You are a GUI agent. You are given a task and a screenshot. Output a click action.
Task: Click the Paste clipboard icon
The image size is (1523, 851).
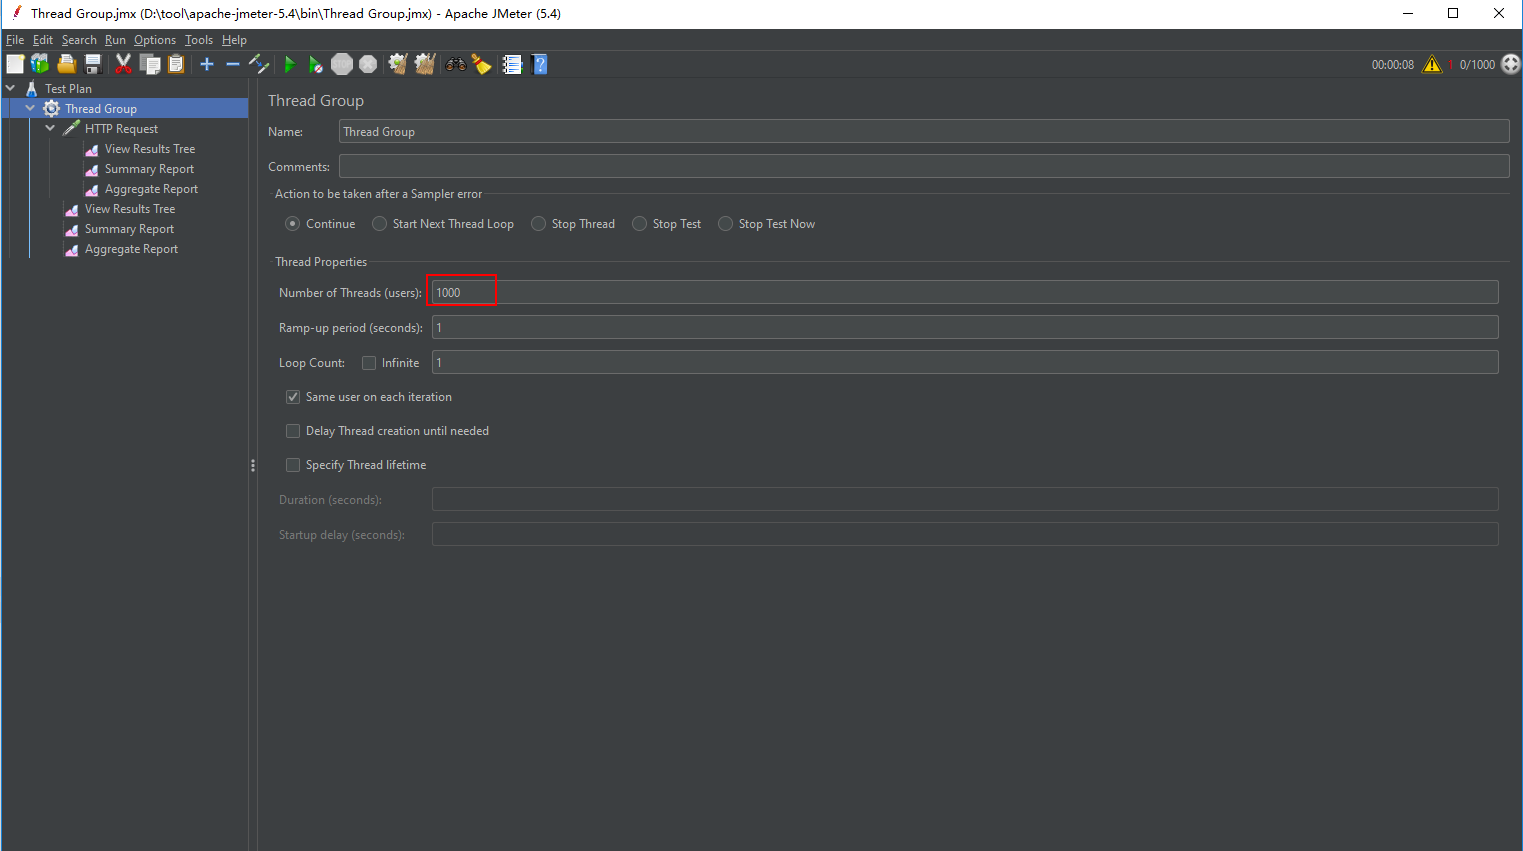(x=176, y=64)
